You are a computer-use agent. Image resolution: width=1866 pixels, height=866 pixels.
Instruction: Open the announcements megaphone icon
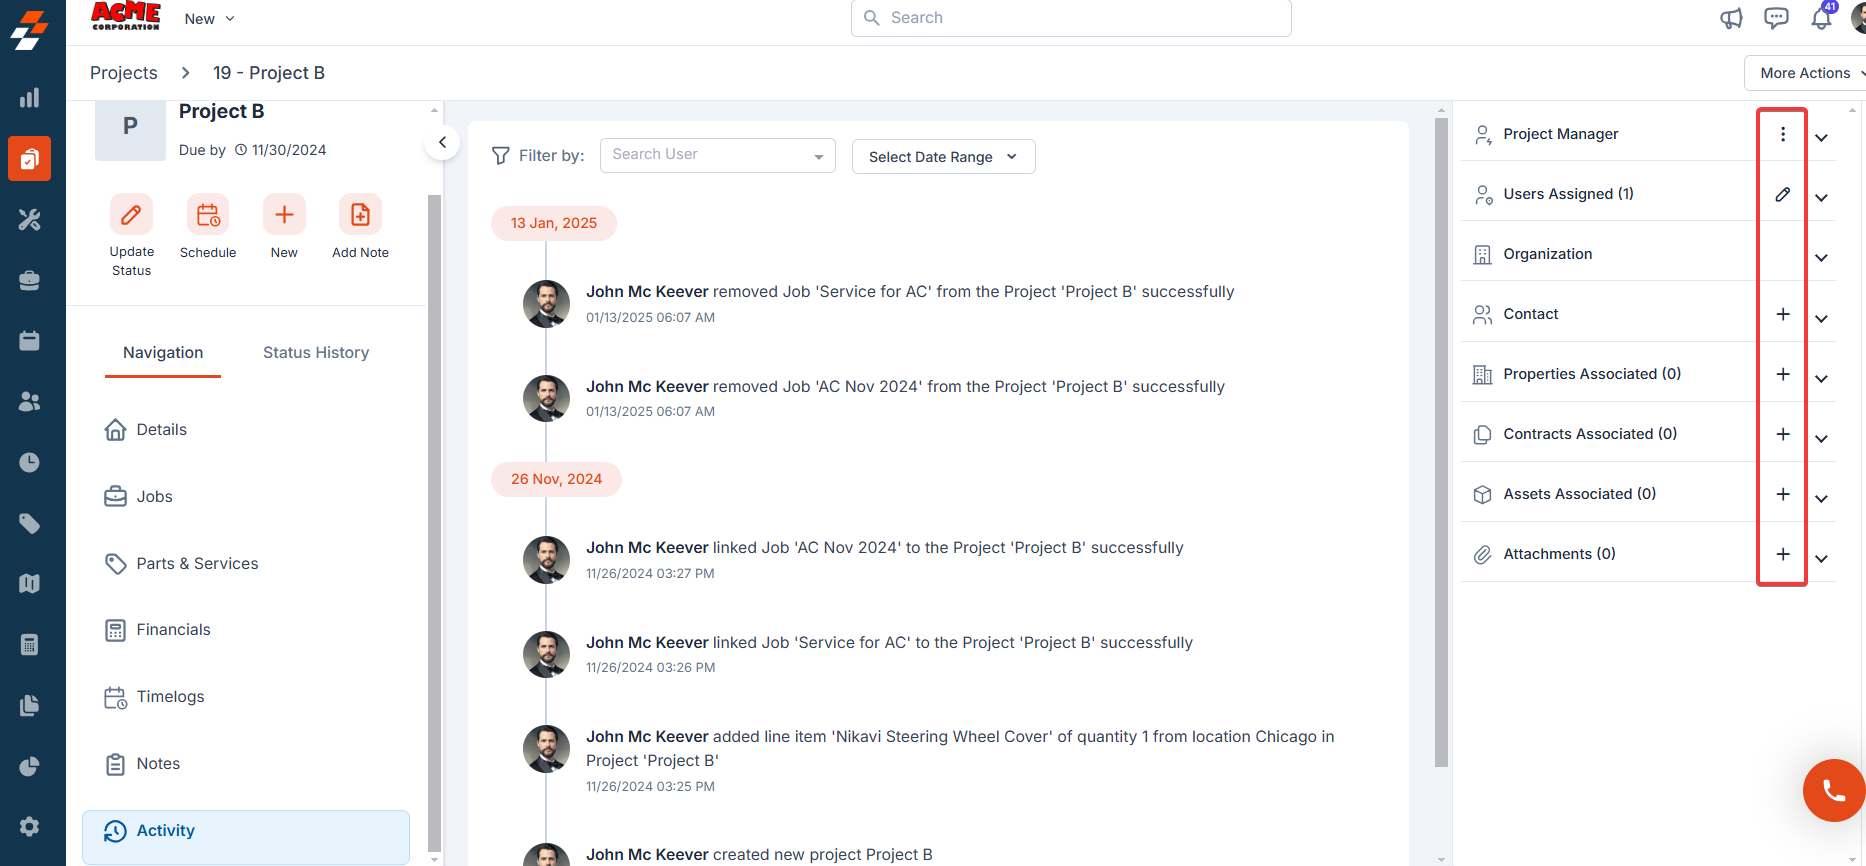click(1731, 18)
